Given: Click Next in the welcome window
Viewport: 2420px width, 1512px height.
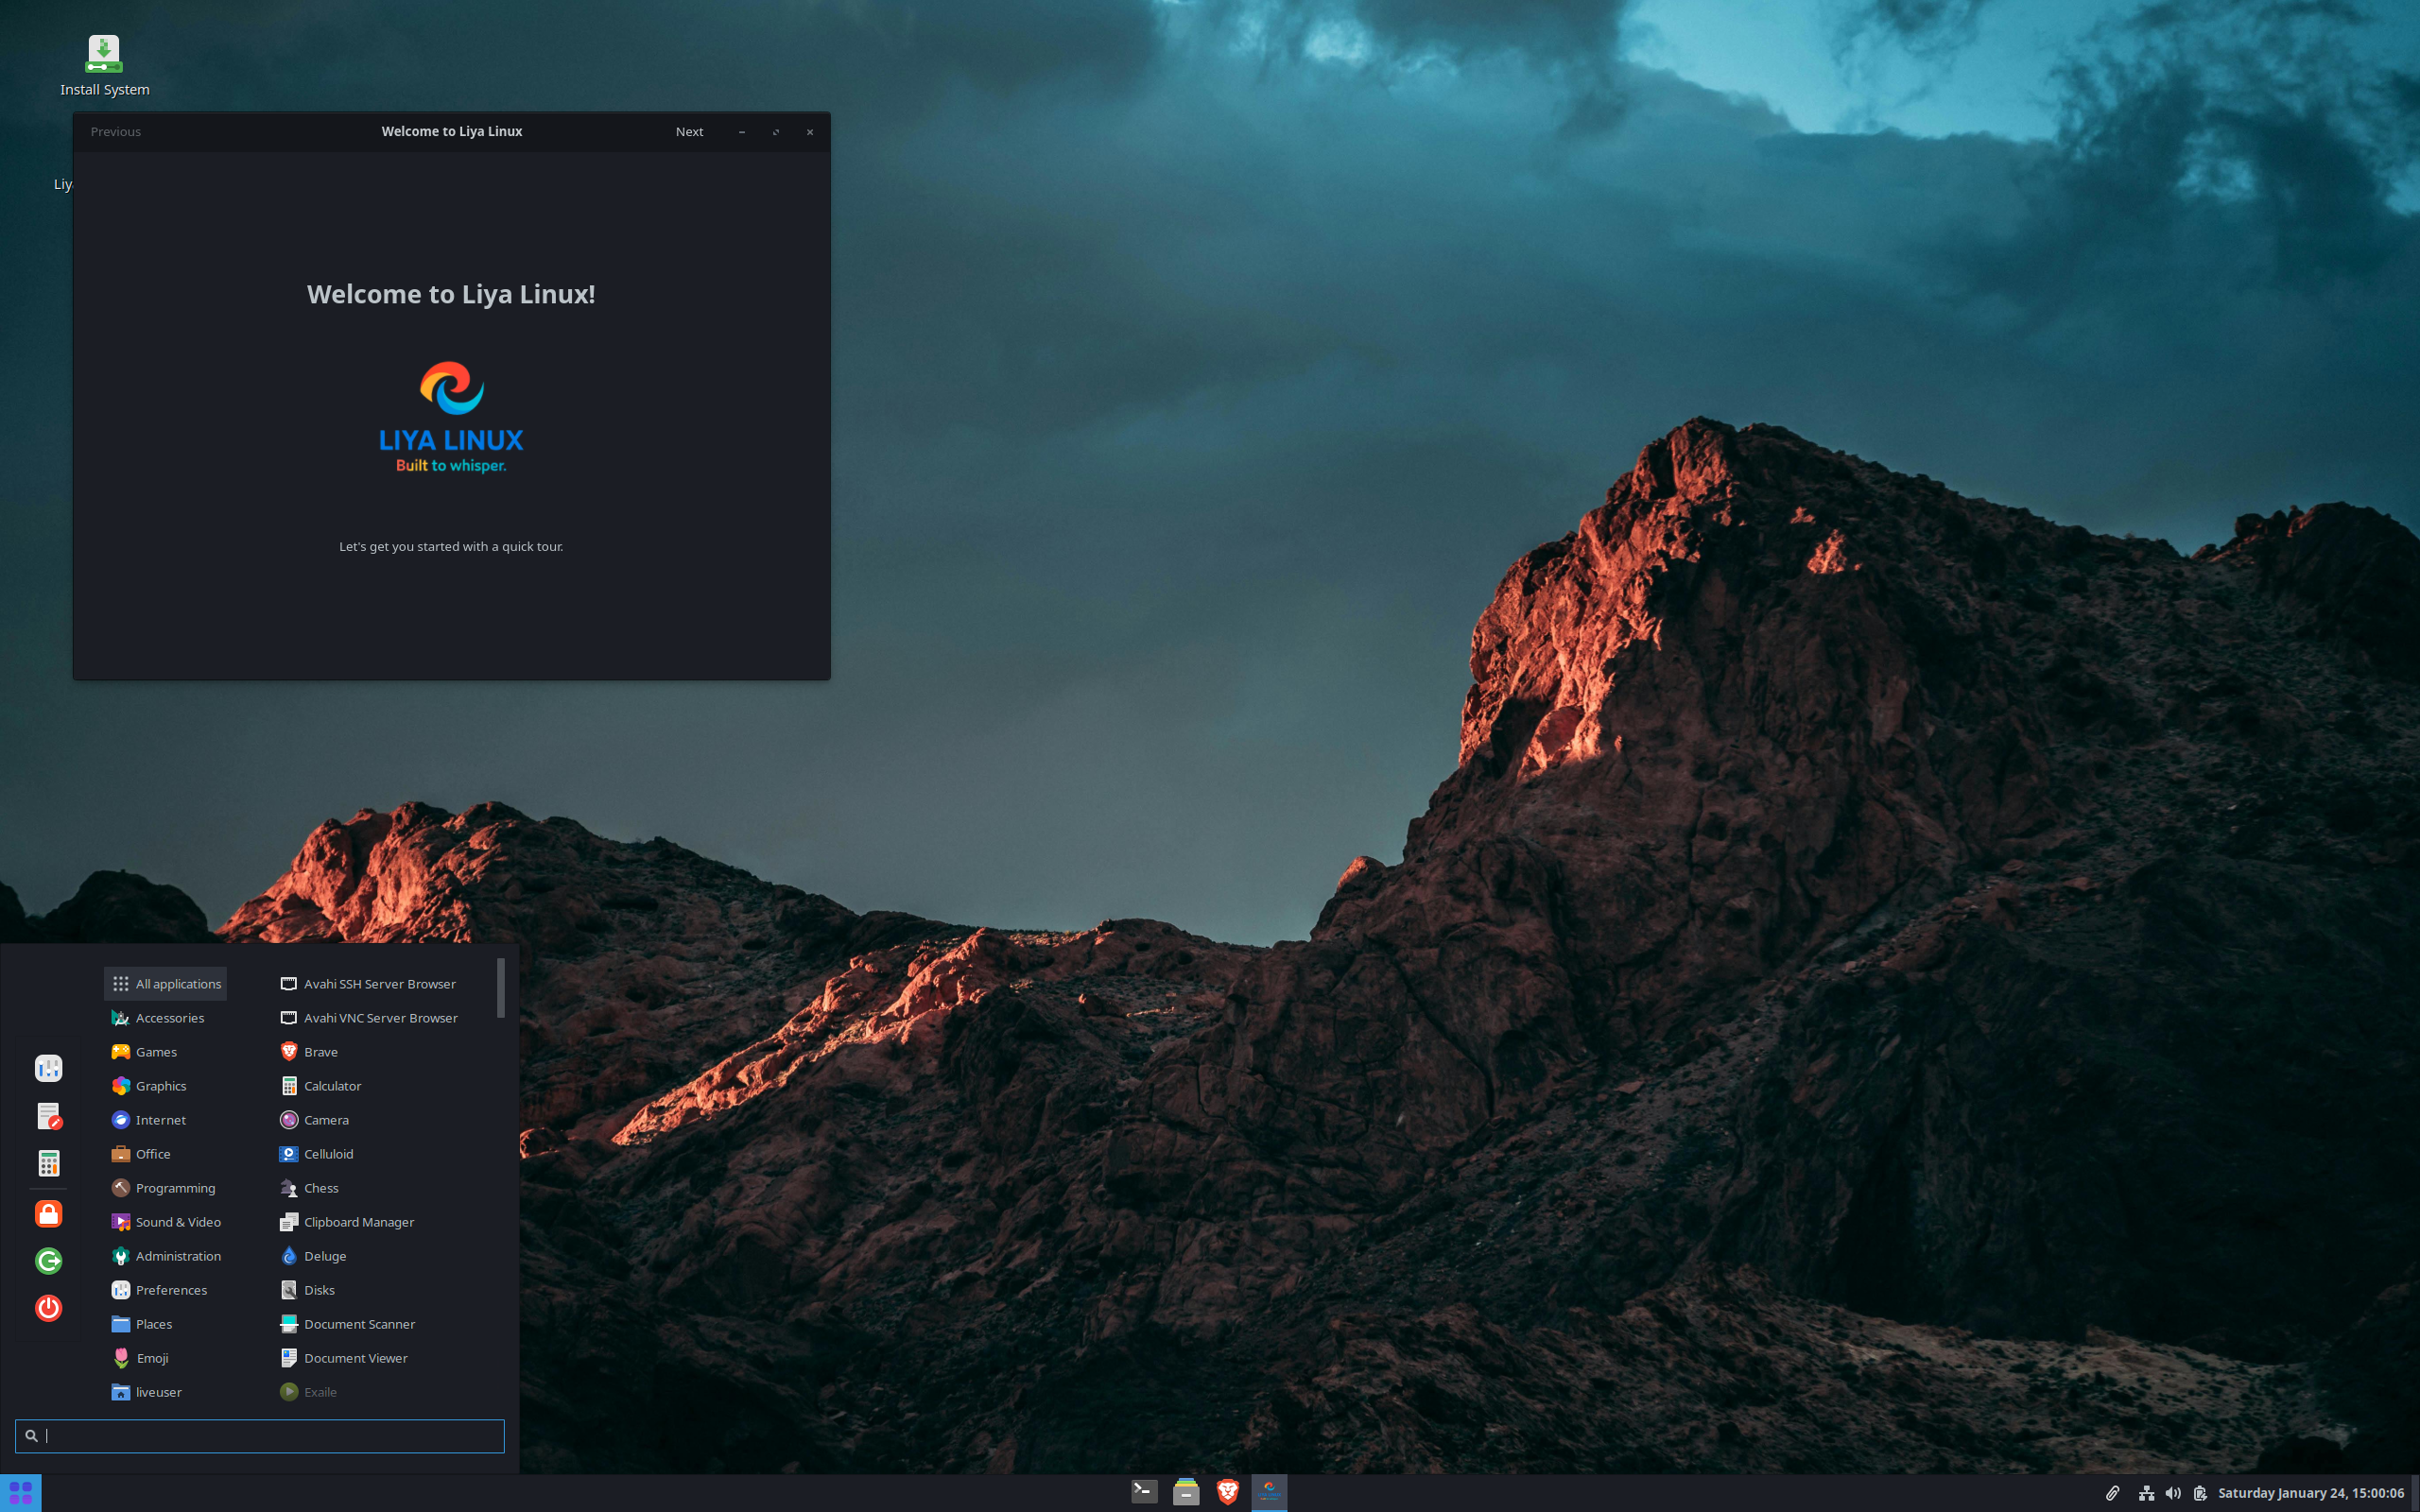Looking at the screenshot, I should pos(689,132).
